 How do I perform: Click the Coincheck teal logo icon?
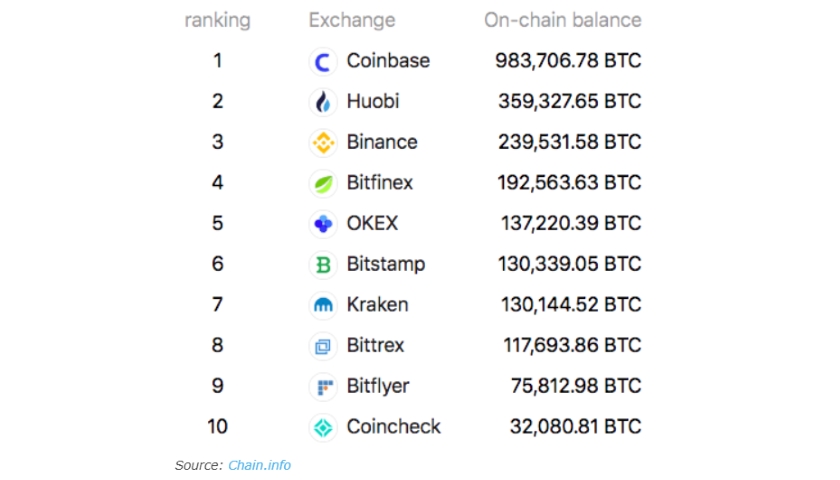(323, 427)
